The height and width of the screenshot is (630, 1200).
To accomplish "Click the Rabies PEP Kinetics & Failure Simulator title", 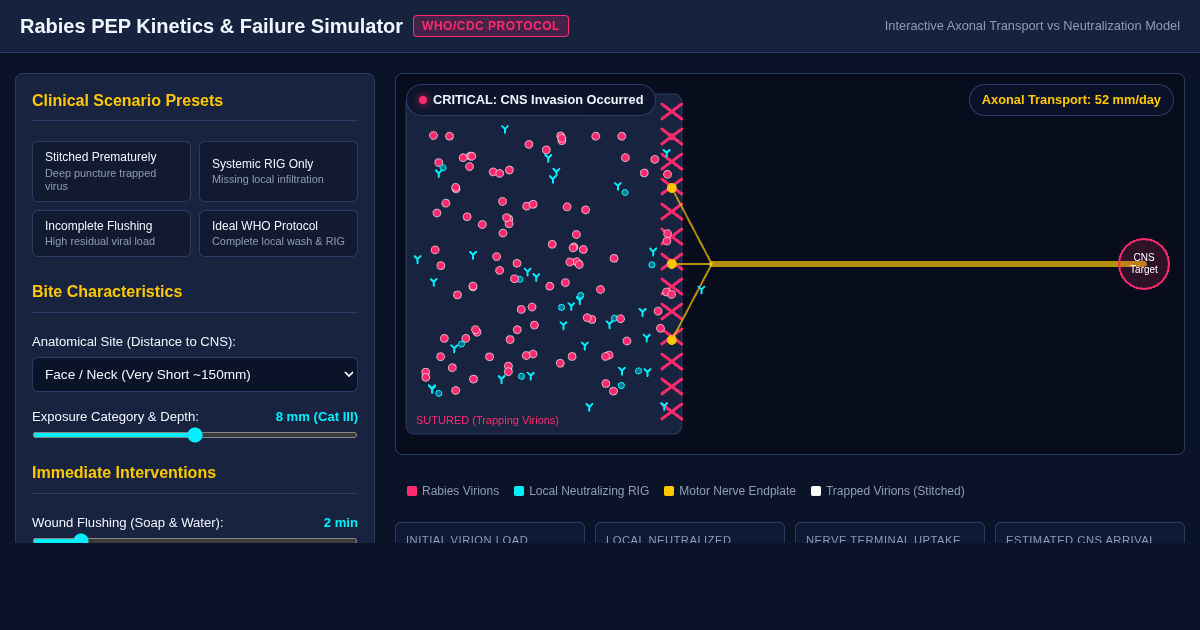I will (211, 26).
